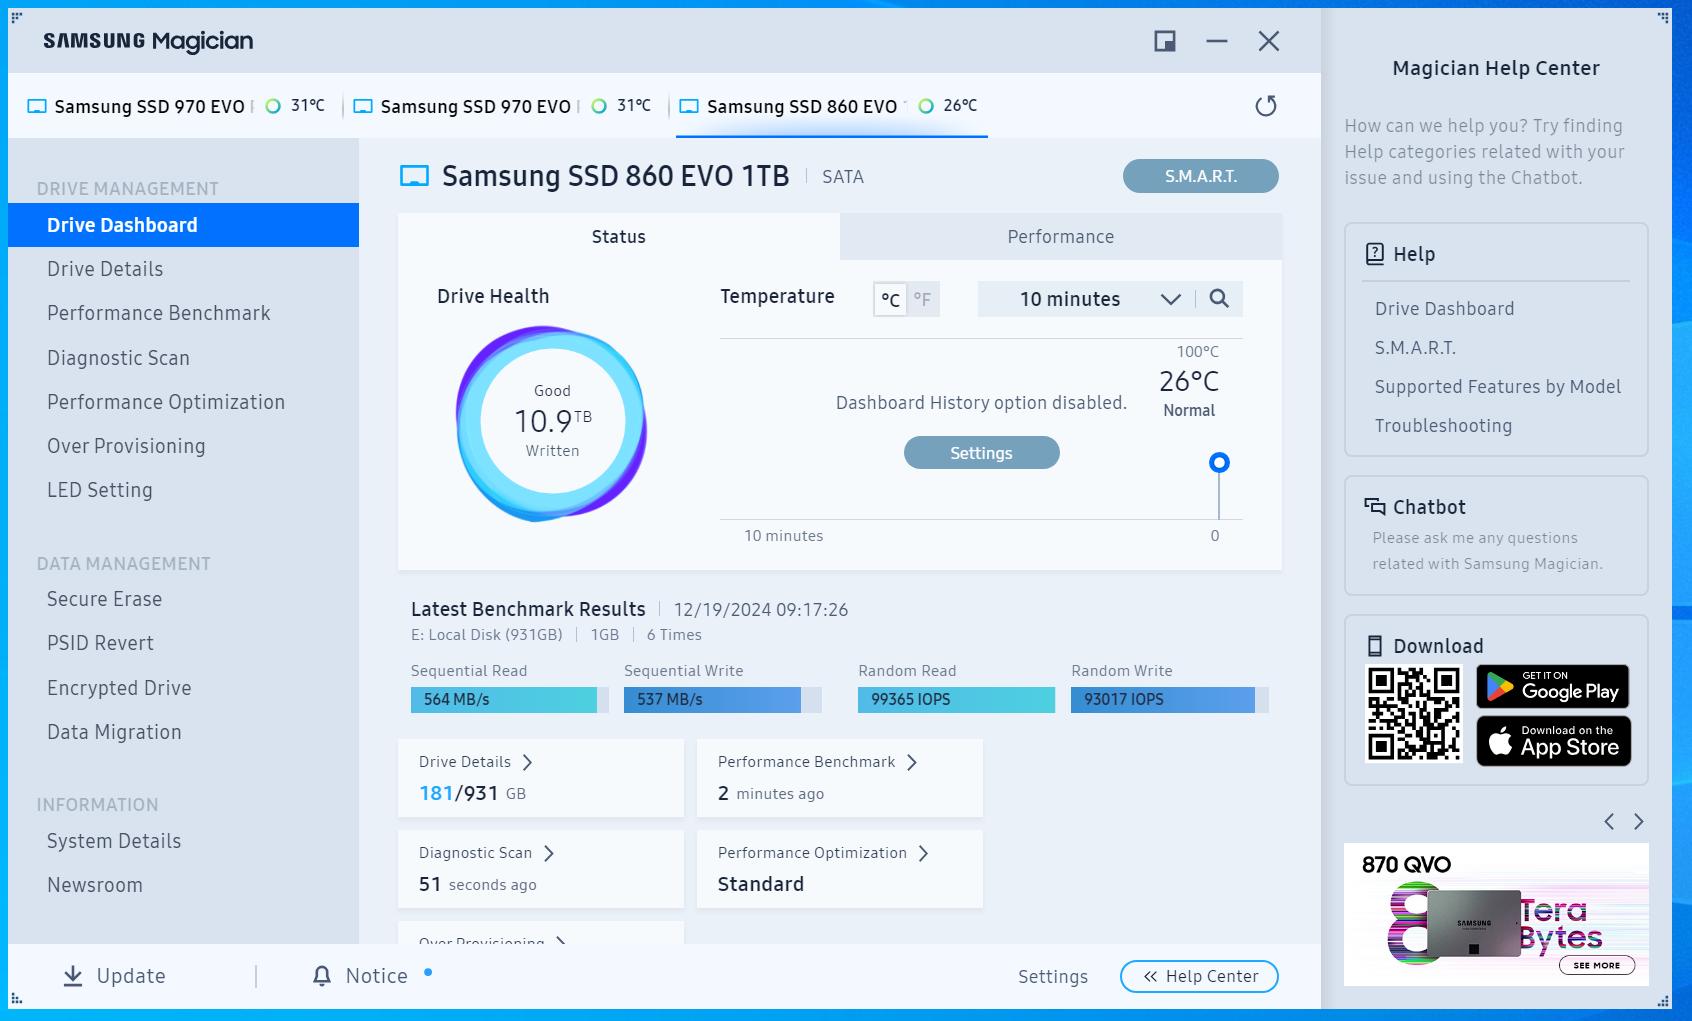
Task: Click the QR code image
Action: tap(1414, 715)
